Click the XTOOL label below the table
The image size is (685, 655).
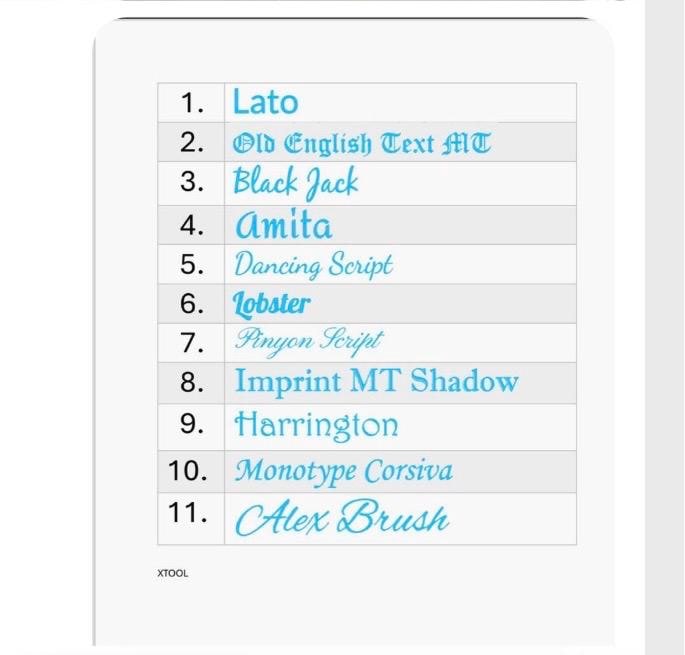pos(172,574)
